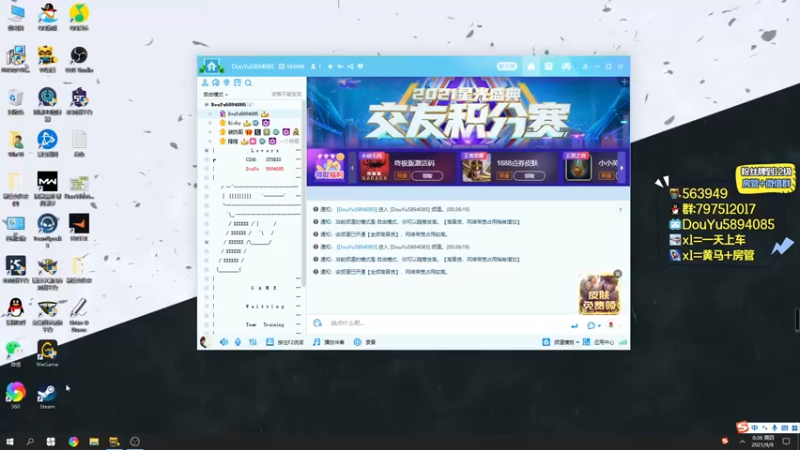Click the star favorite channel icon

click(330, 66)
